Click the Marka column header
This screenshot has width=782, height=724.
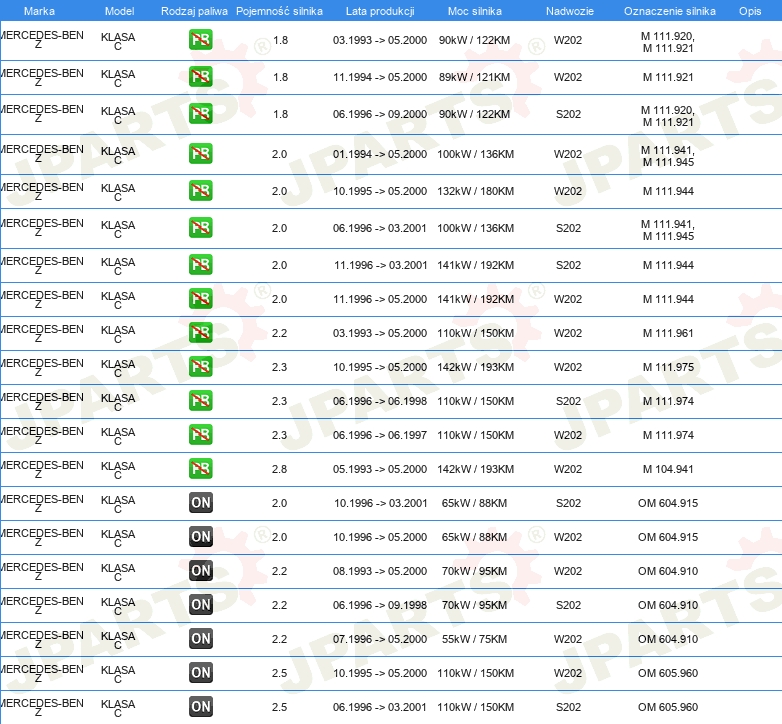click(x=39, y=11)
